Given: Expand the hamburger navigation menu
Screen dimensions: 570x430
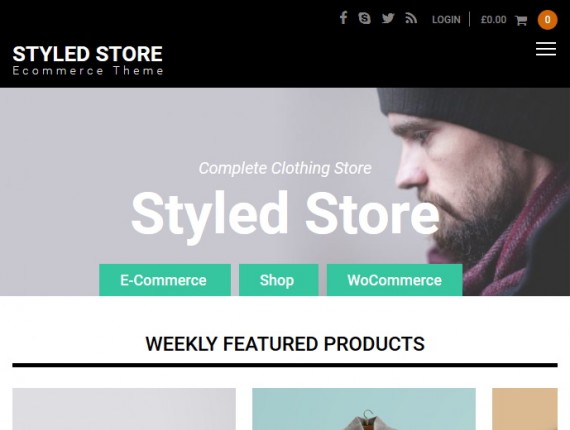Looking at the screenshot, I should [x=546, y=49].
